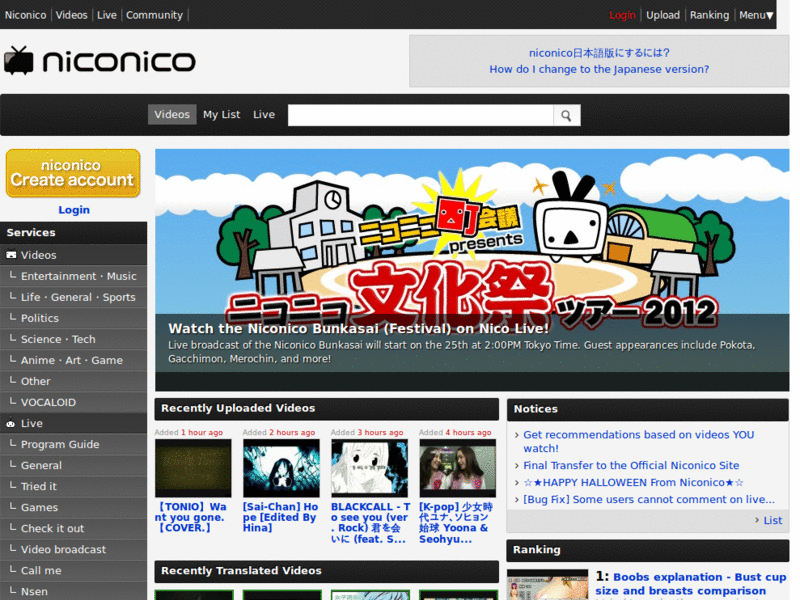
Task: Click the TONIO Want you gone title link
Action: coord(191,517)
